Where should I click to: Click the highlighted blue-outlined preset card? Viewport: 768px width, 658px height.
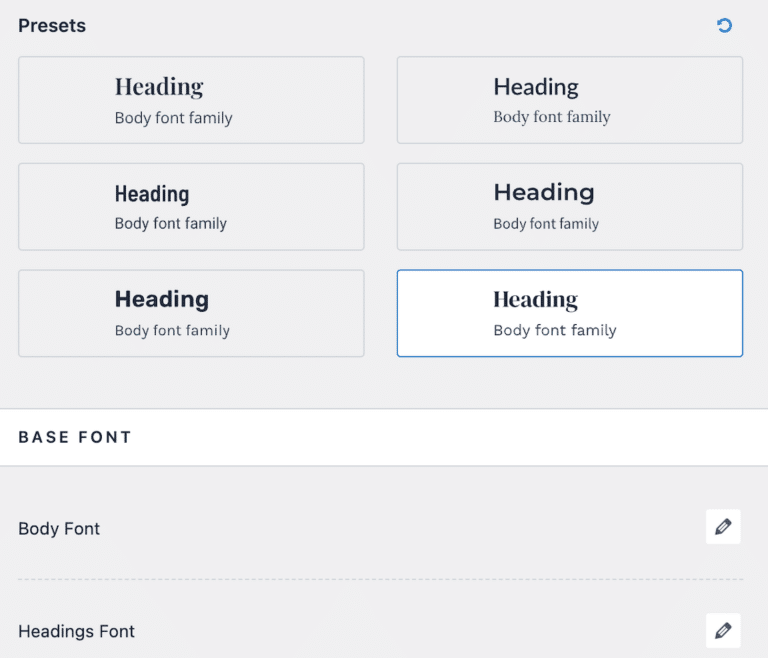570,313
